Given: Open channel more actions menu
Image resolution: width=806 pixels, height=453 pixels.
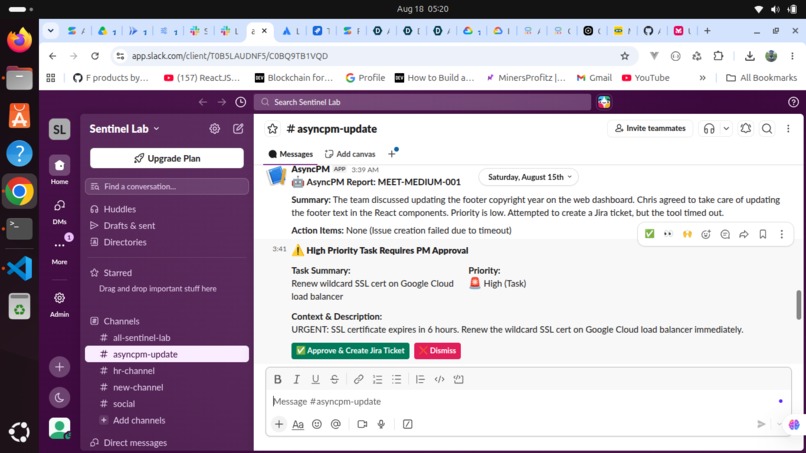Looking at the screenshot, I should pyautogui.click(x=788, y=129).
